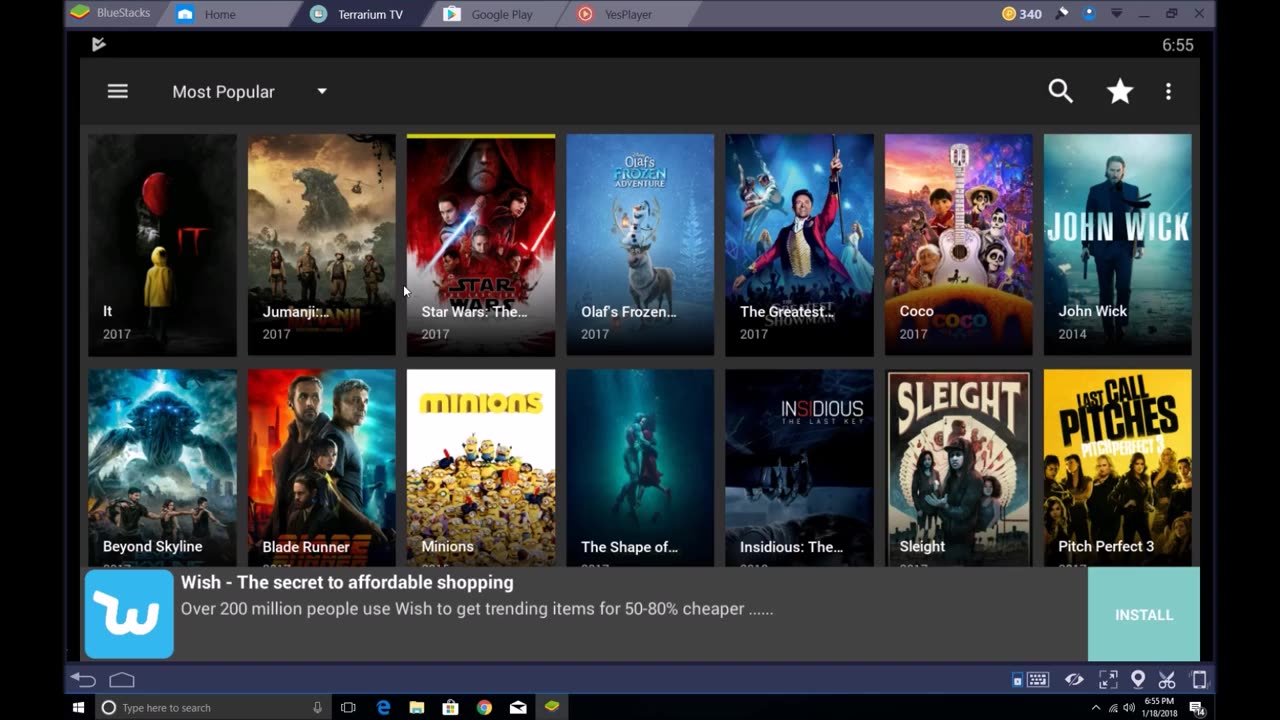Open the Wish ad headline link
Image resolution: width=1280 pixels, height=720 pixels.
[x=347, y=582]
